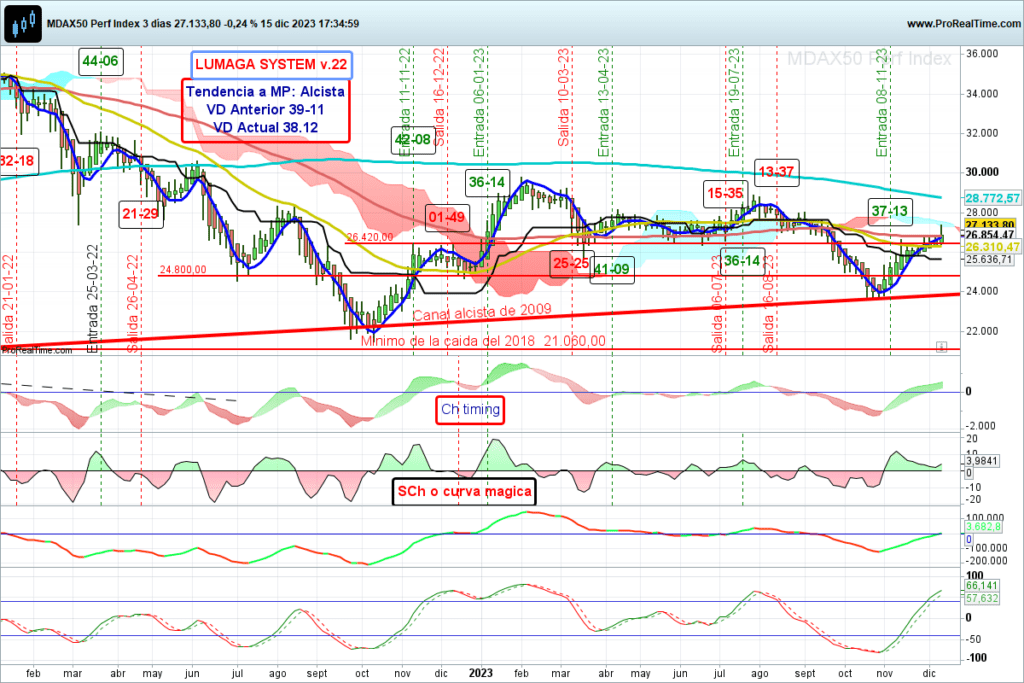Click the 'Entrada 19-07-23' vertical marker label
1024x683 pixels.
(x=734, y=102)
